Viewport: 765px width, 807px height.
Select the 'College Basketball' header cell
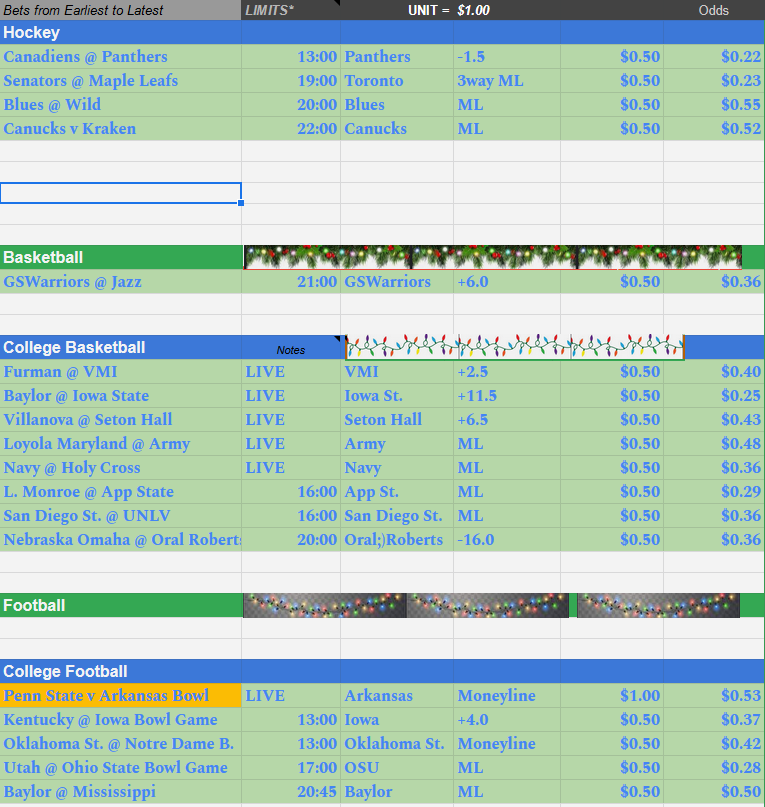tap(120, 347)
